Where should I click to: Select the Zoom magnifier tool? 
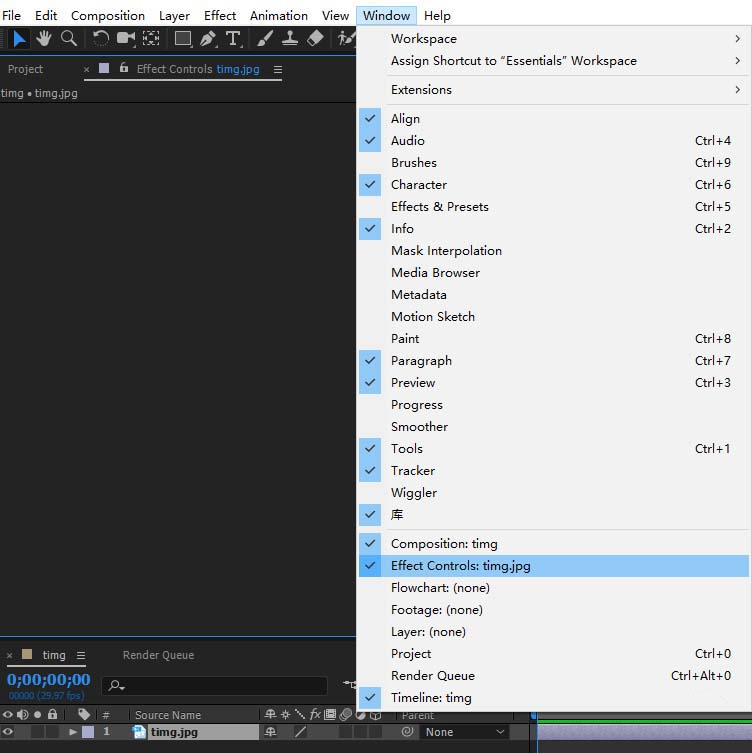[x=69, y=38]
